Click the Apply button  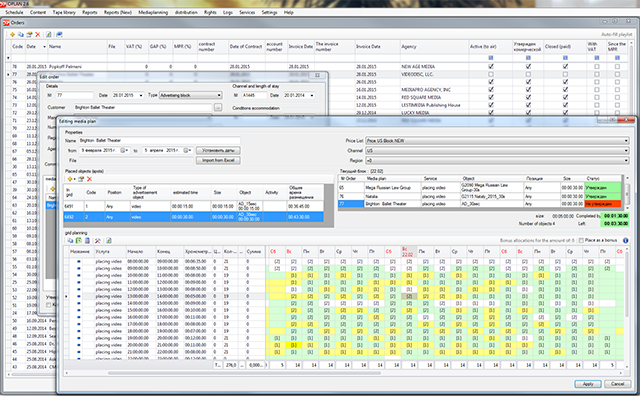[588, 384]
